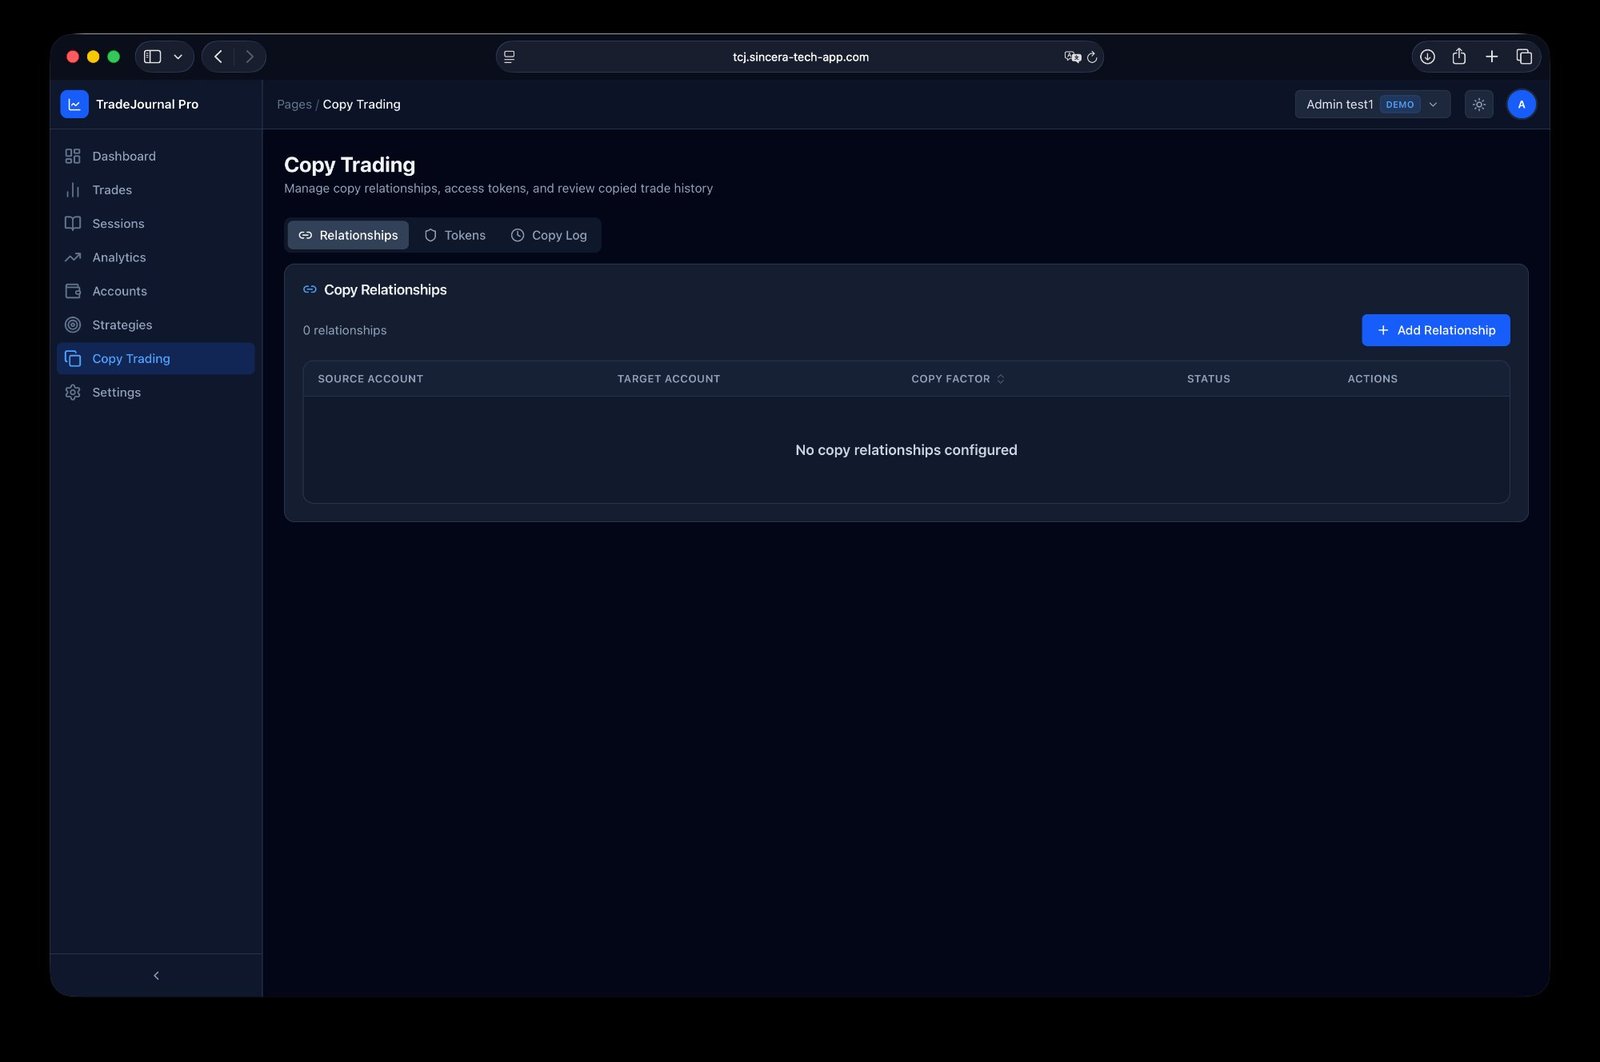This screenshot has height=1062, width=1600.
Task: Open the Sessions section
Action: pos(117,223)
